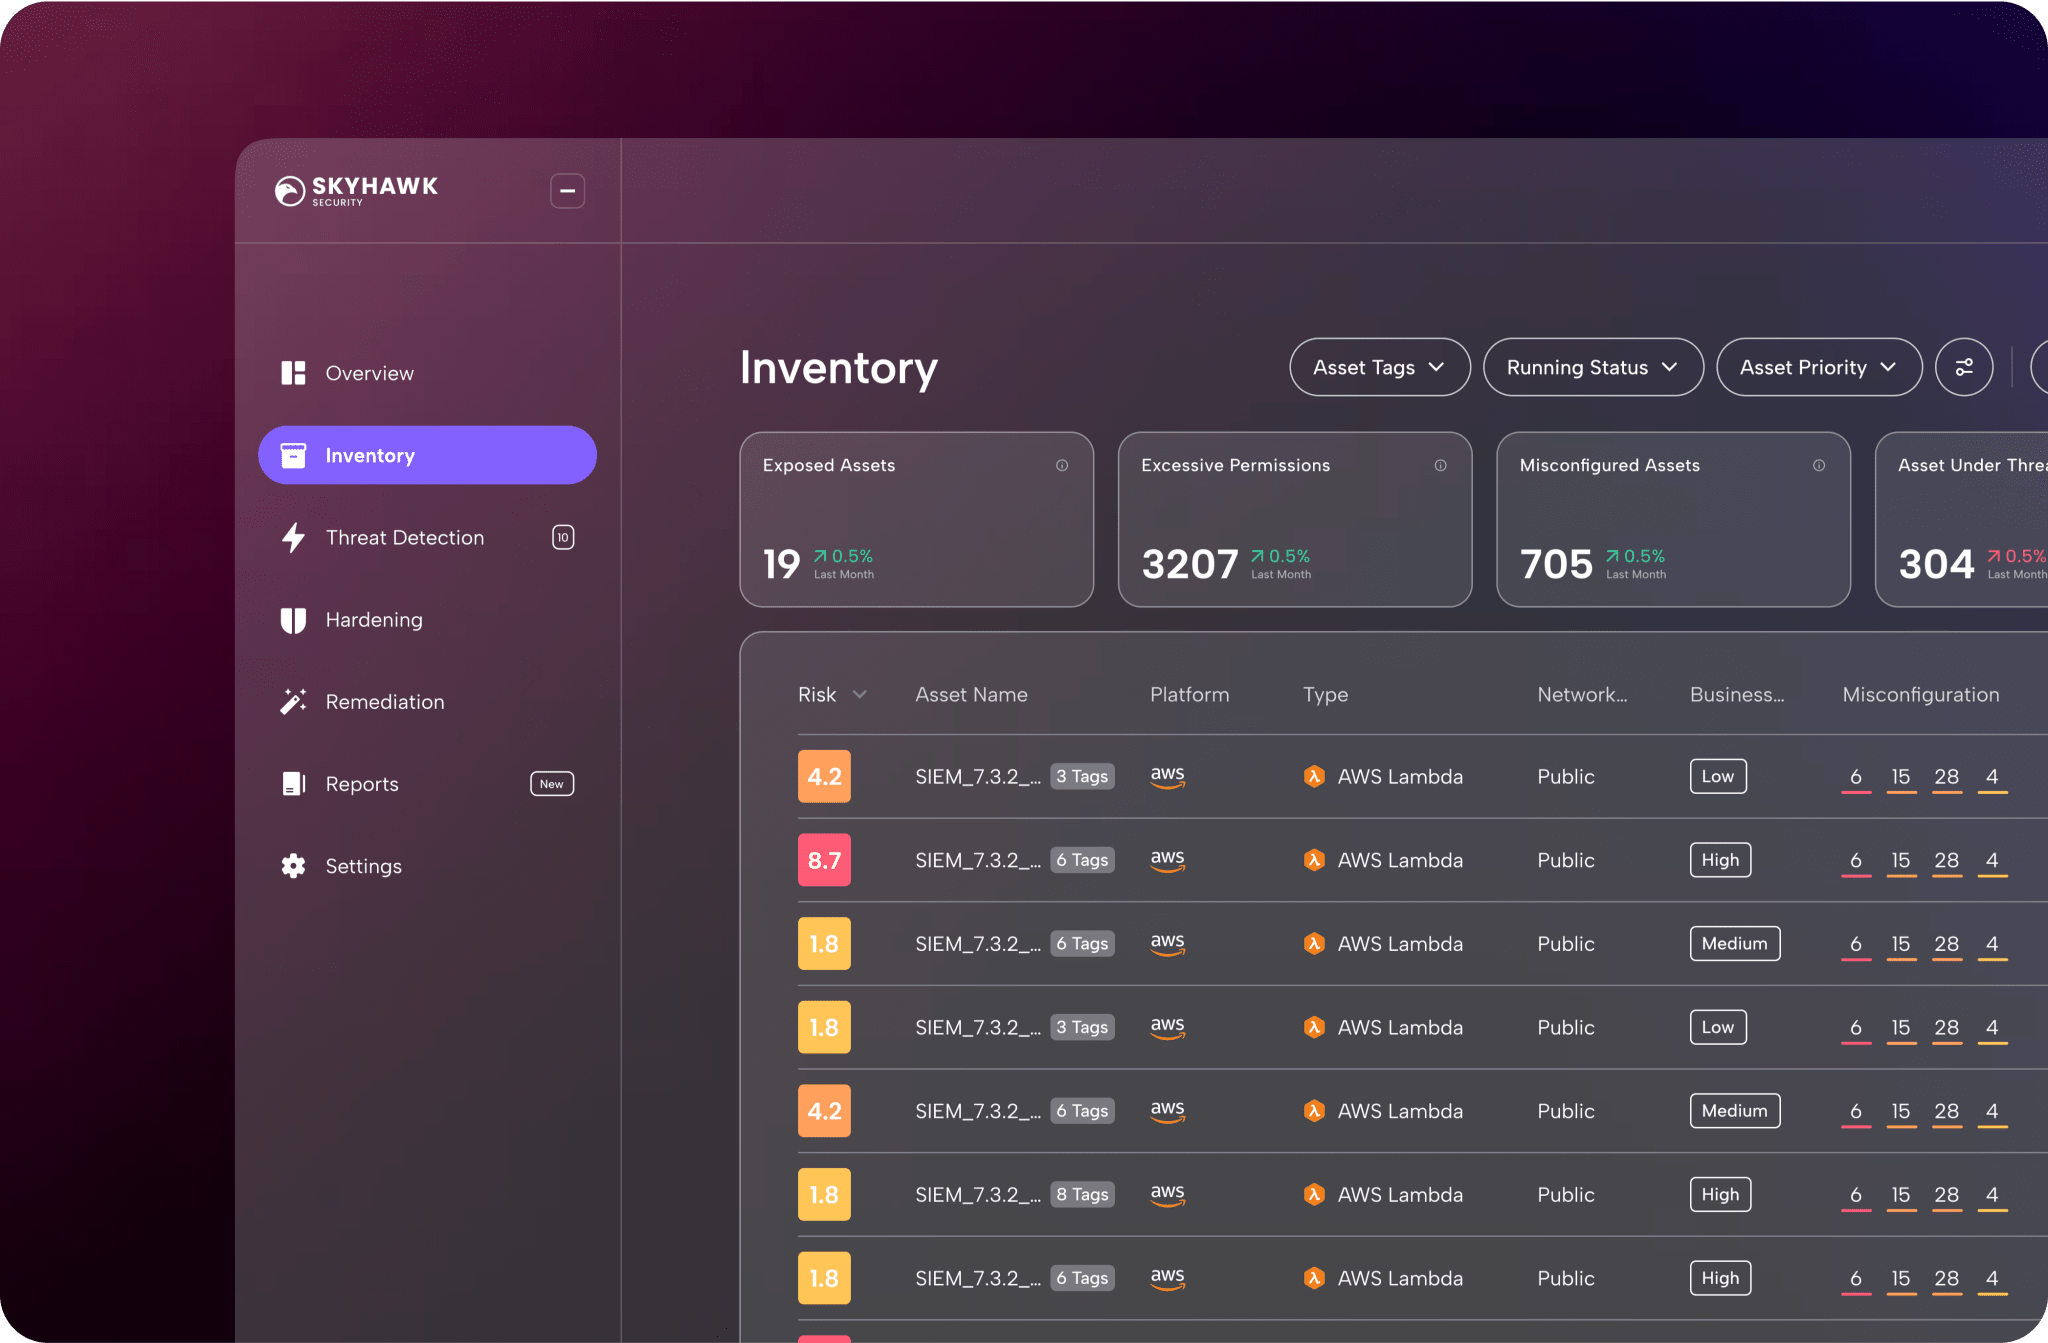Screen dimensions: 2048x1343
Task: Open the Threat Detection lightning icon
Action: 293,538
